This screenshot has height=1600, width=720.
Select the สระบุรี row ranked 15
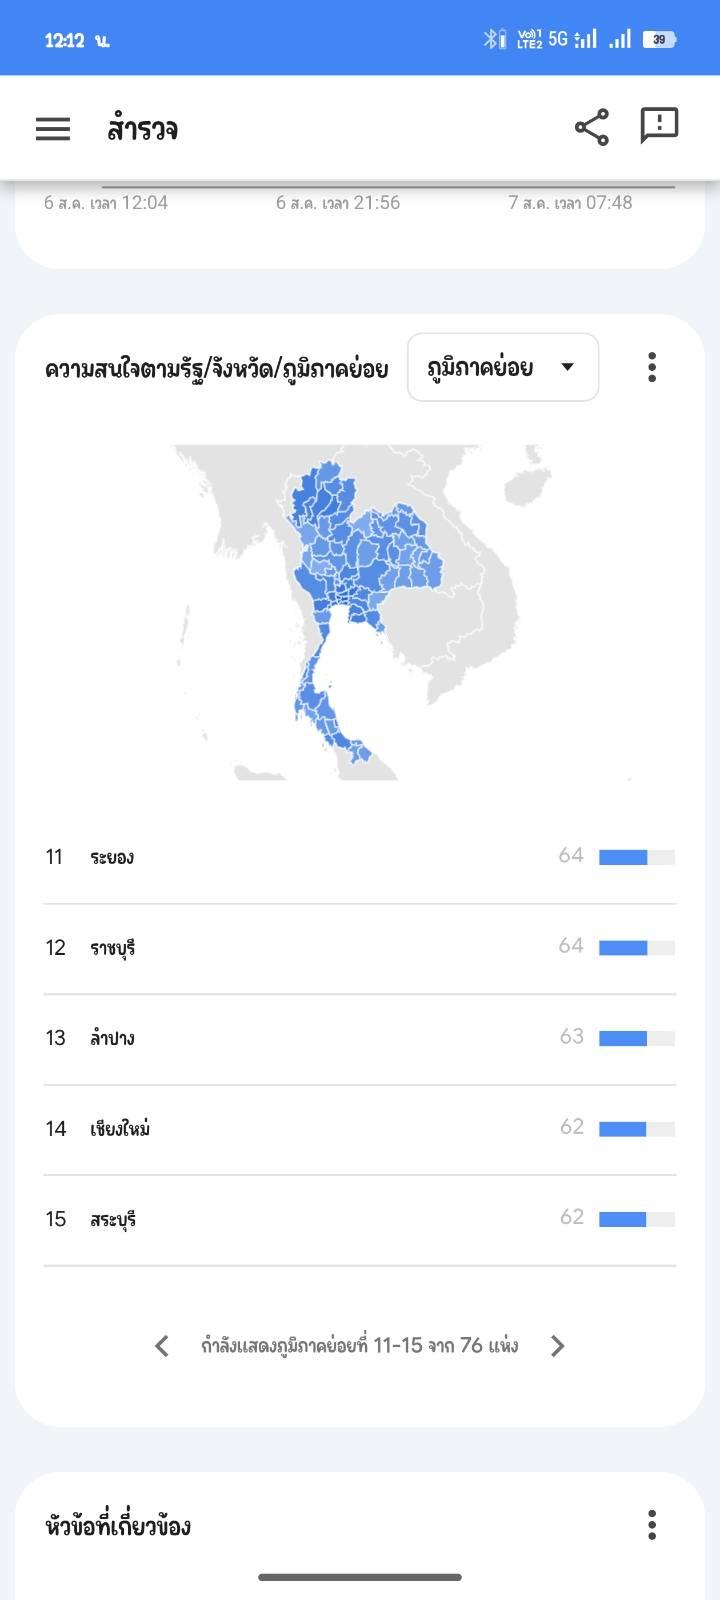pos(360,1219)
